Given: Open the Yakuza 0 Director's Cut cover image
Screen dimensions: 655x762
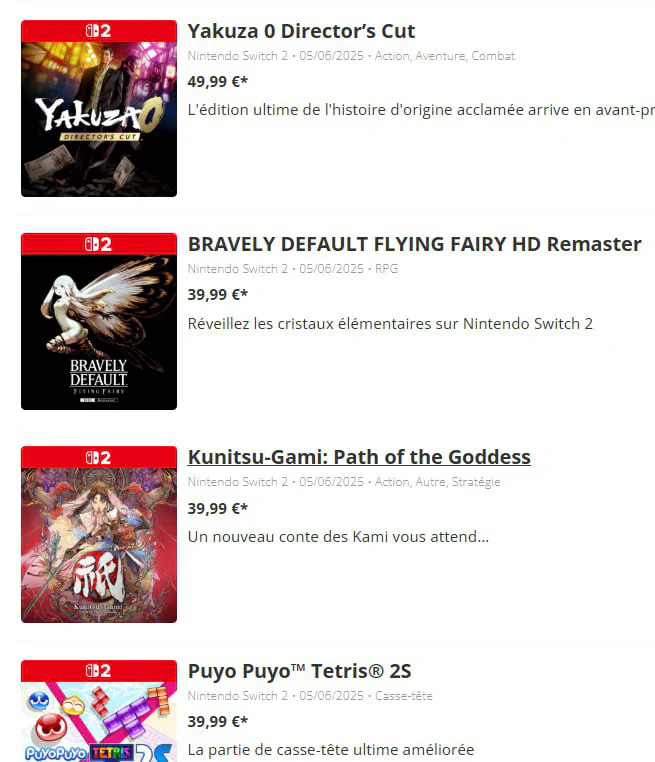Looking at the screenshot, I should (99, 120).
